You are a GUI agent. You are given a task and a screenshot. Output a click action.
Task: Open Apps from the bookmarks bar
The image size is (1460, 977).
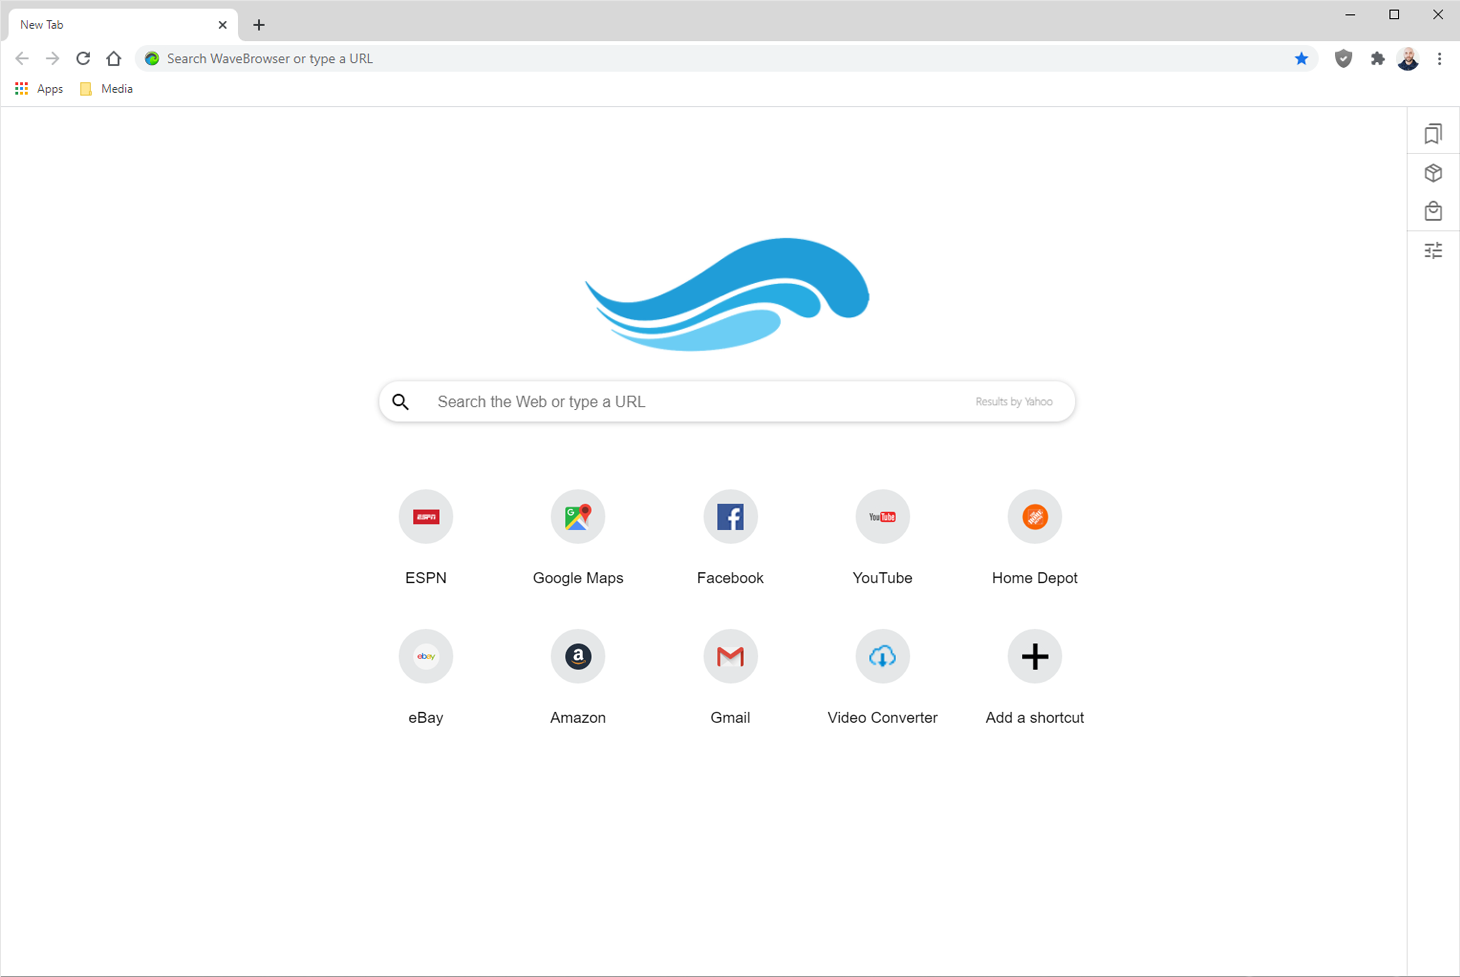pos(39,89)
